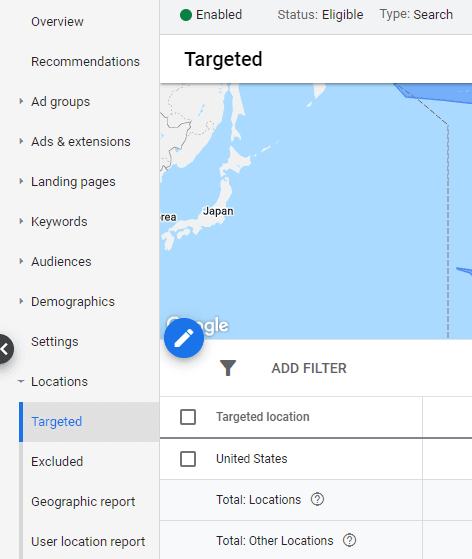Open help icon beside Total: Other Locations
472x559 pixels.
(349, 540)
